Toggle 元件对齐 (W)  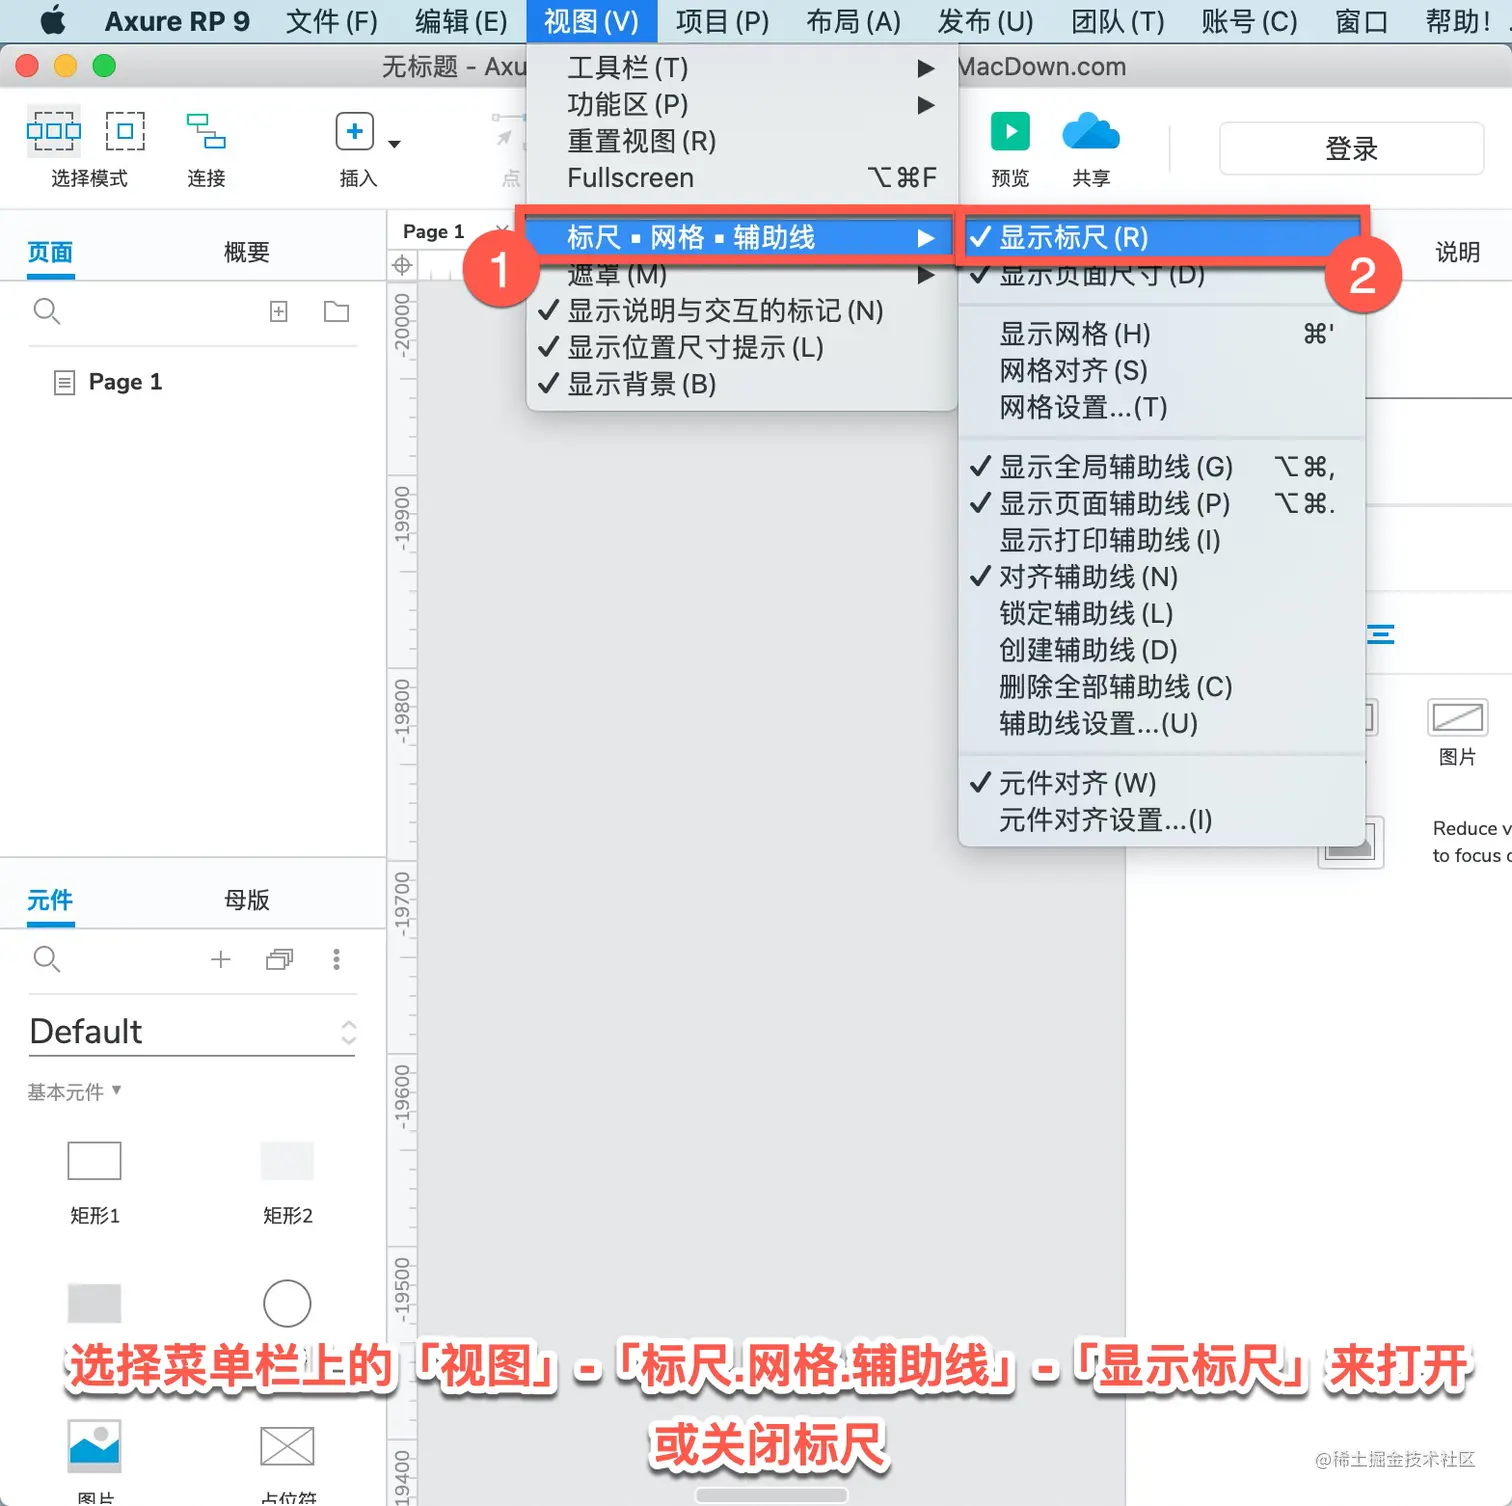coord(1162,783)
